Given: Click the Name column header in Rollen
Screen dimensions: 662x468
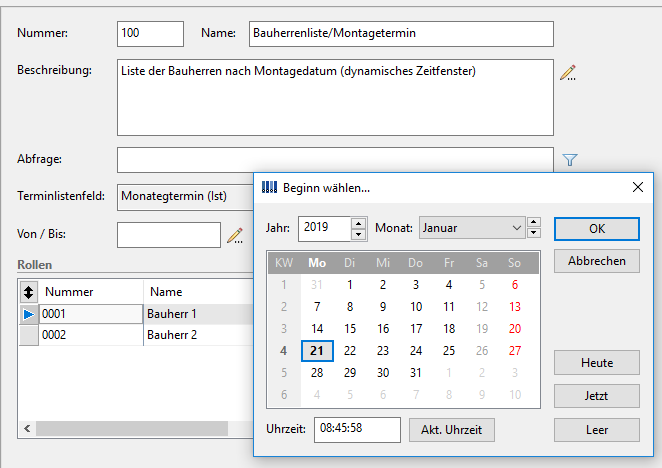Looking at the screenshot, I should pyautogui.click(x=198, y=292).
